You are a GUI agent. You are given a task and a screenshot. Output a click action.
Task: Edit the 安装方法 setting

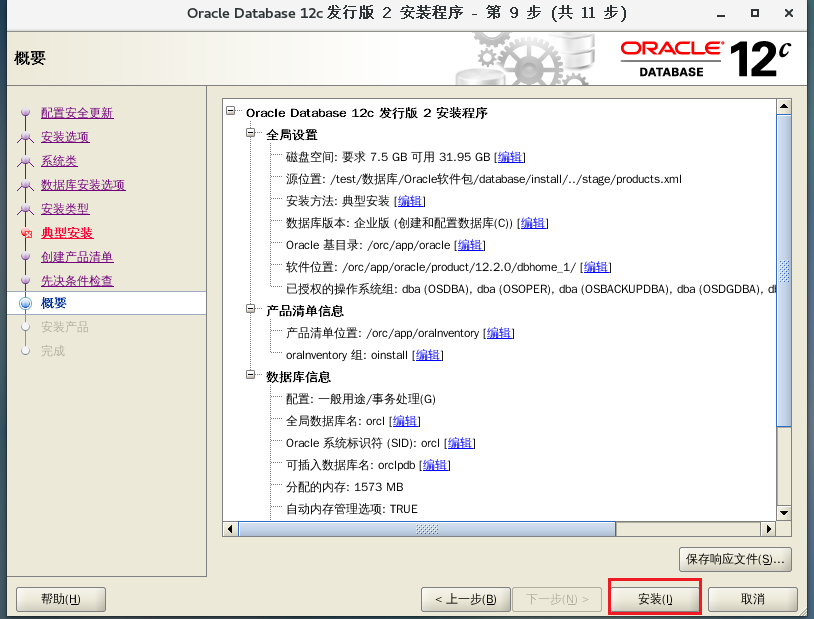pos(410,201)
